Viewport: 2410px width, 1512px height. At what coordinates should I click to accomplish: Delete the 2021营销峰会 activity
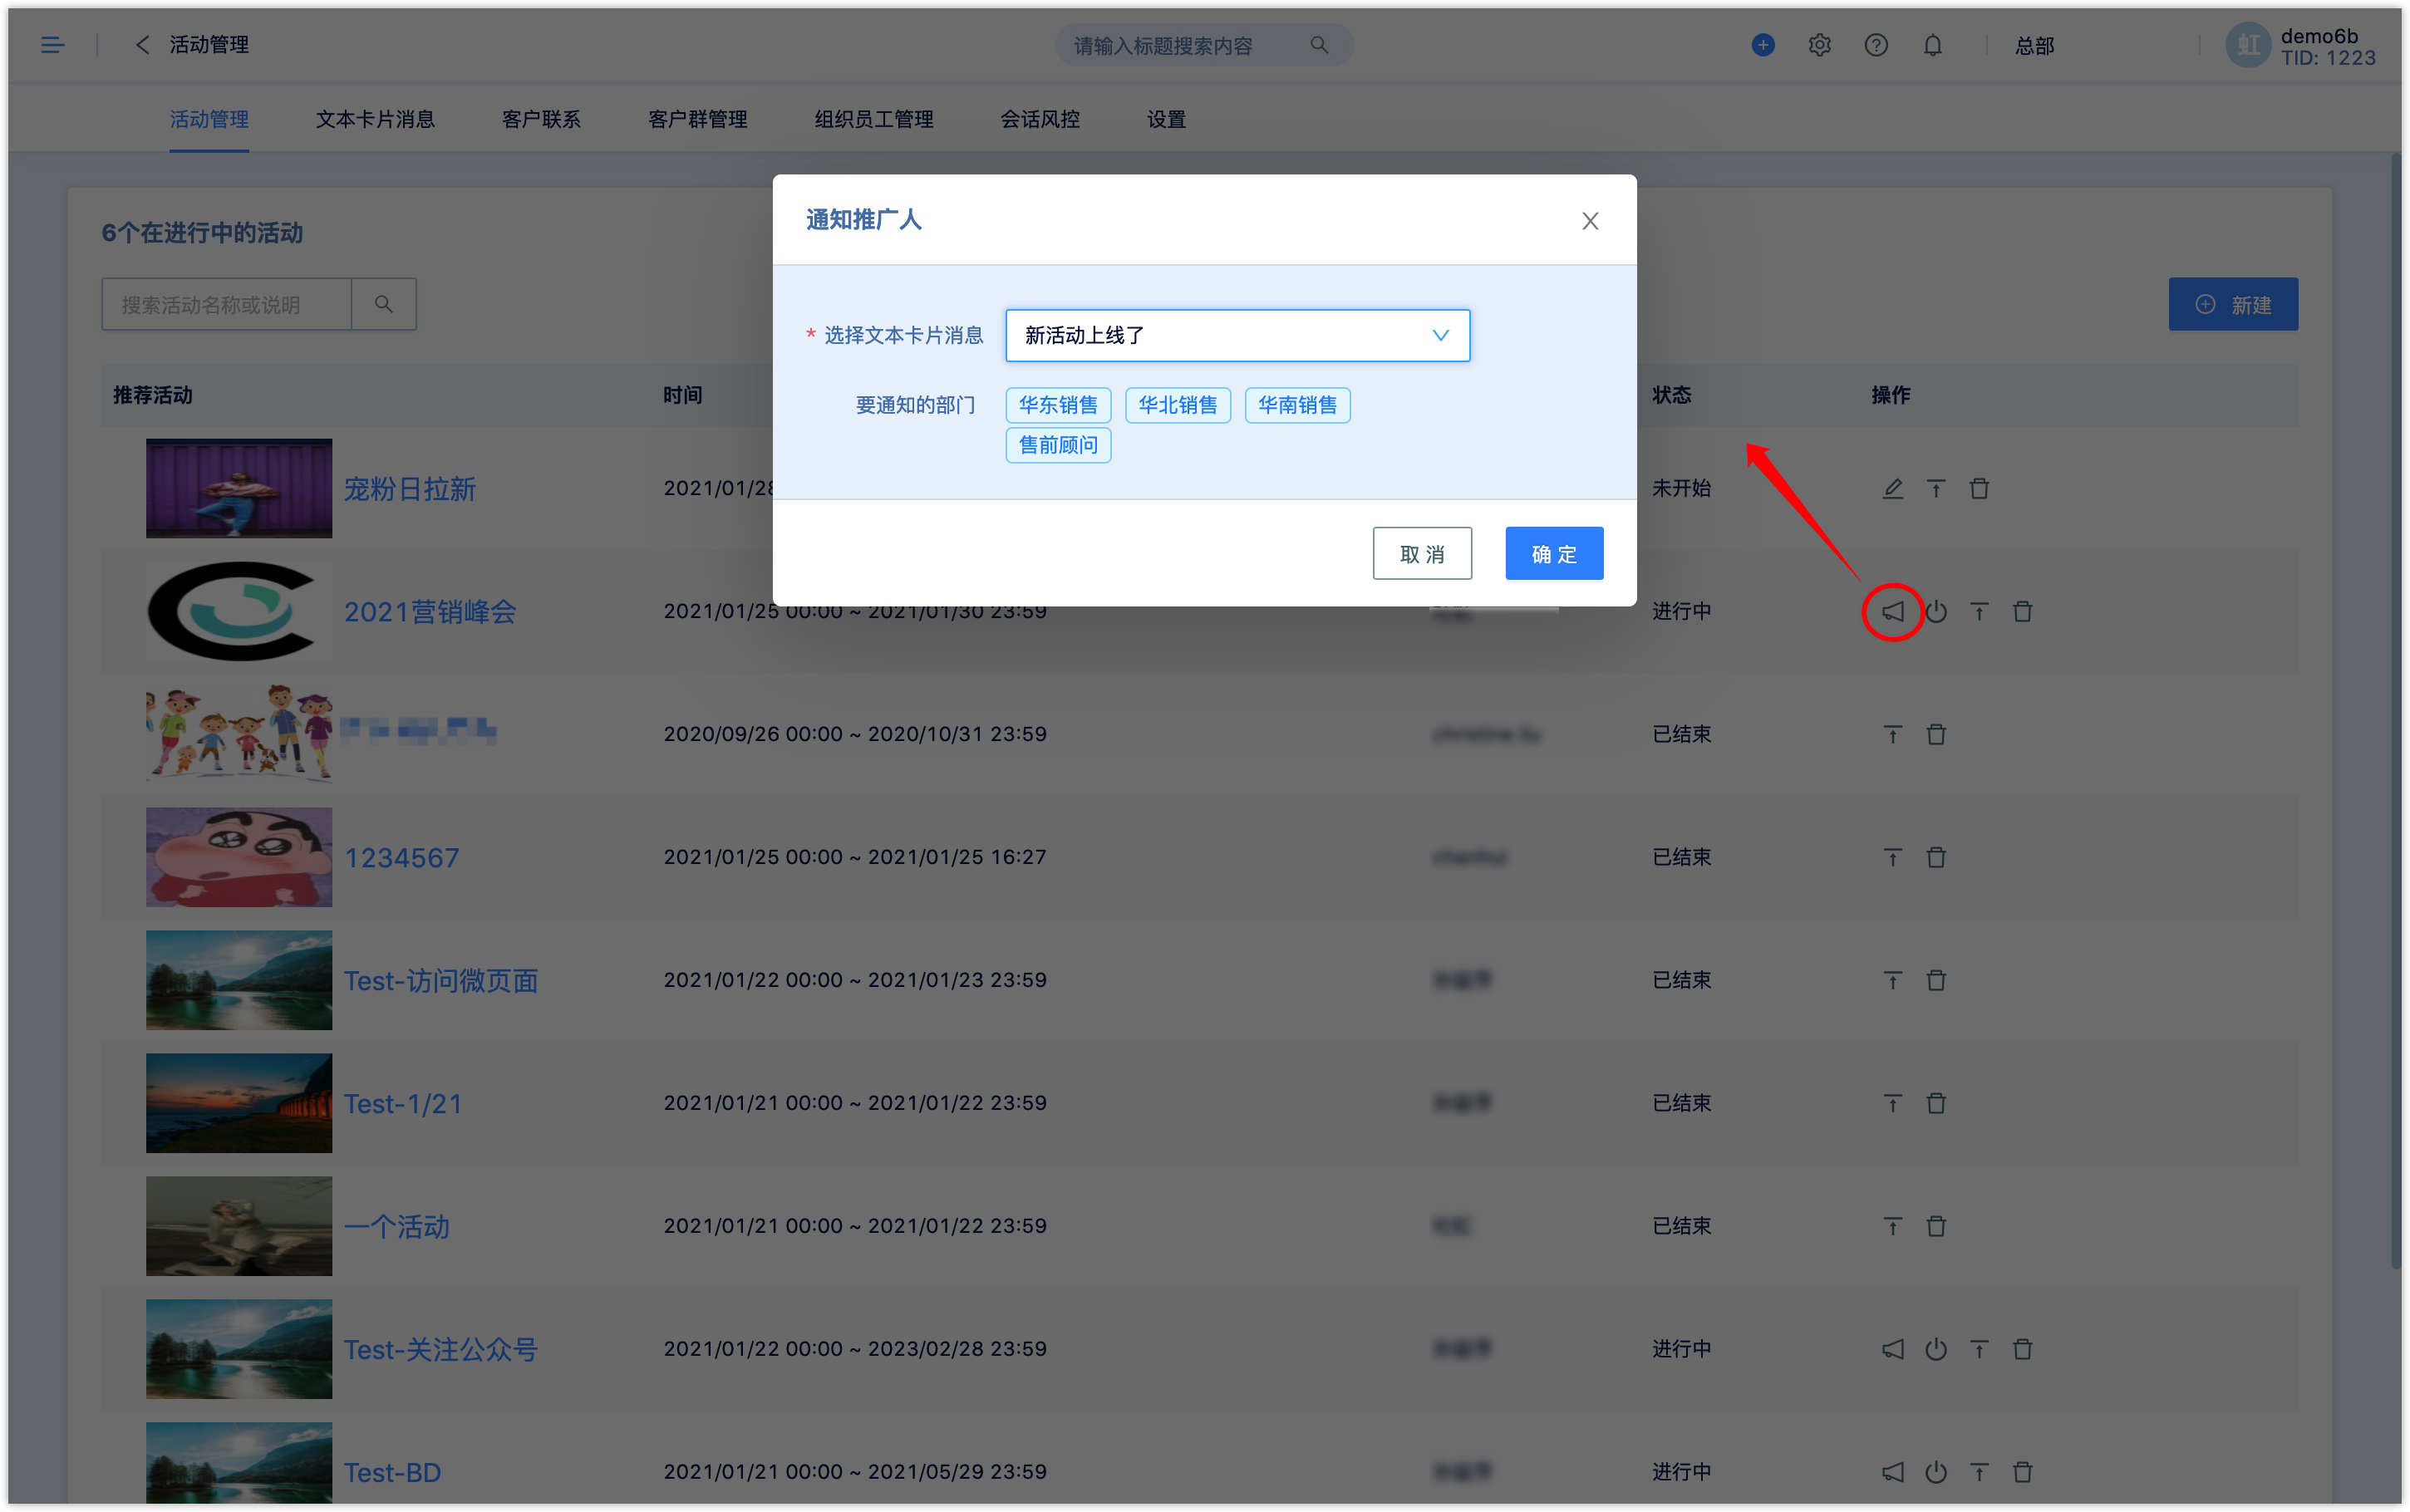[x=2022, y=612]
